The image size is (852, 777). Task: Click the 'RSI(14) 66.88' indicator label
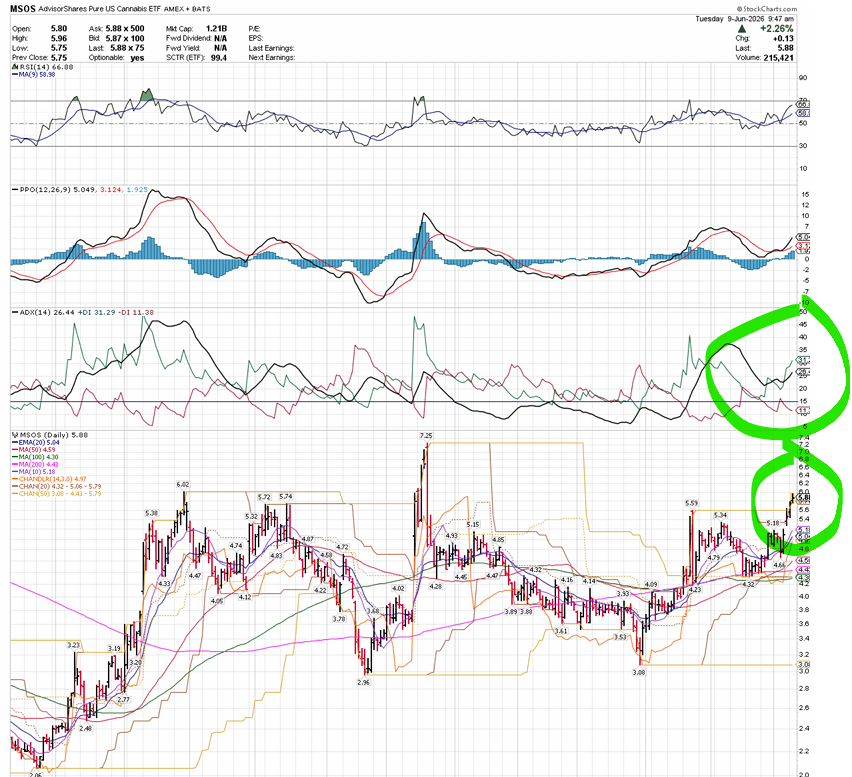(46, 67)
